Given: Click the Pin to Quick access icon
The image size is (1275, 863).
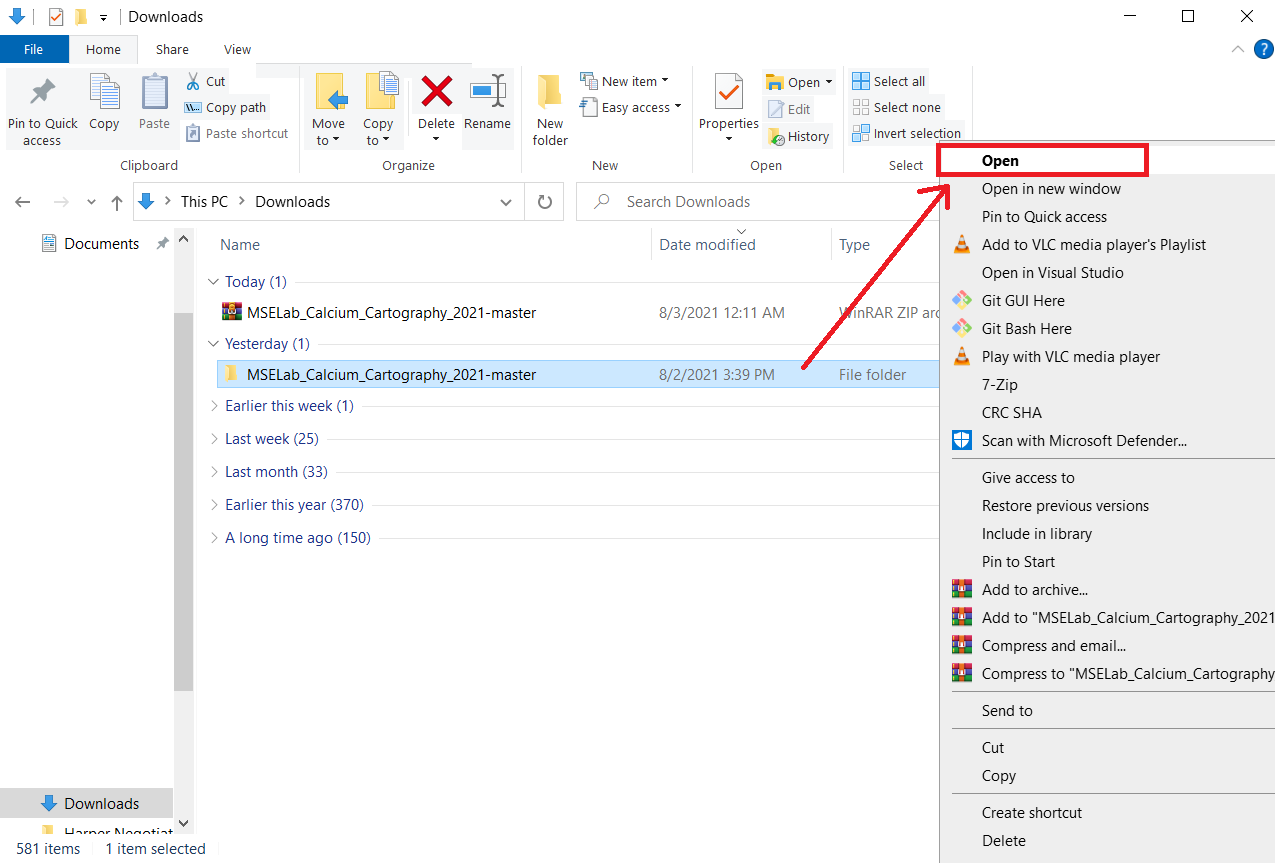Looking at the screenshot, I should tap(42, 93).
